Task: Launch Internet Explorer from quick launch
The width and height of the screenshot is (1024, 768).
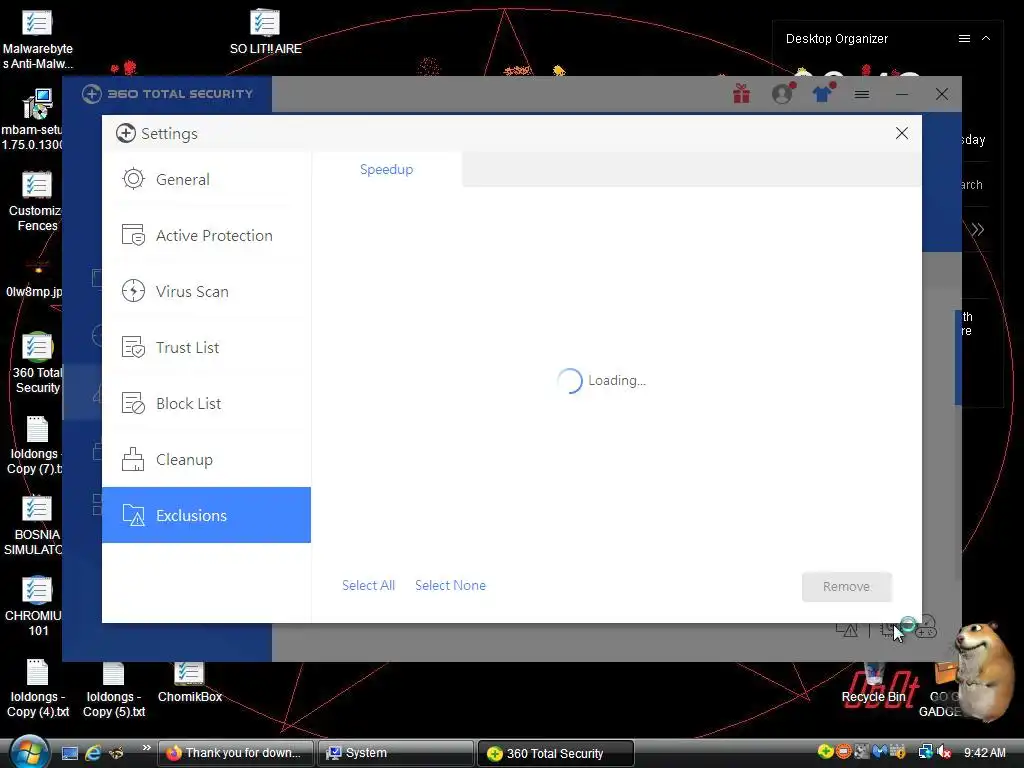Action: pos(93,753)
